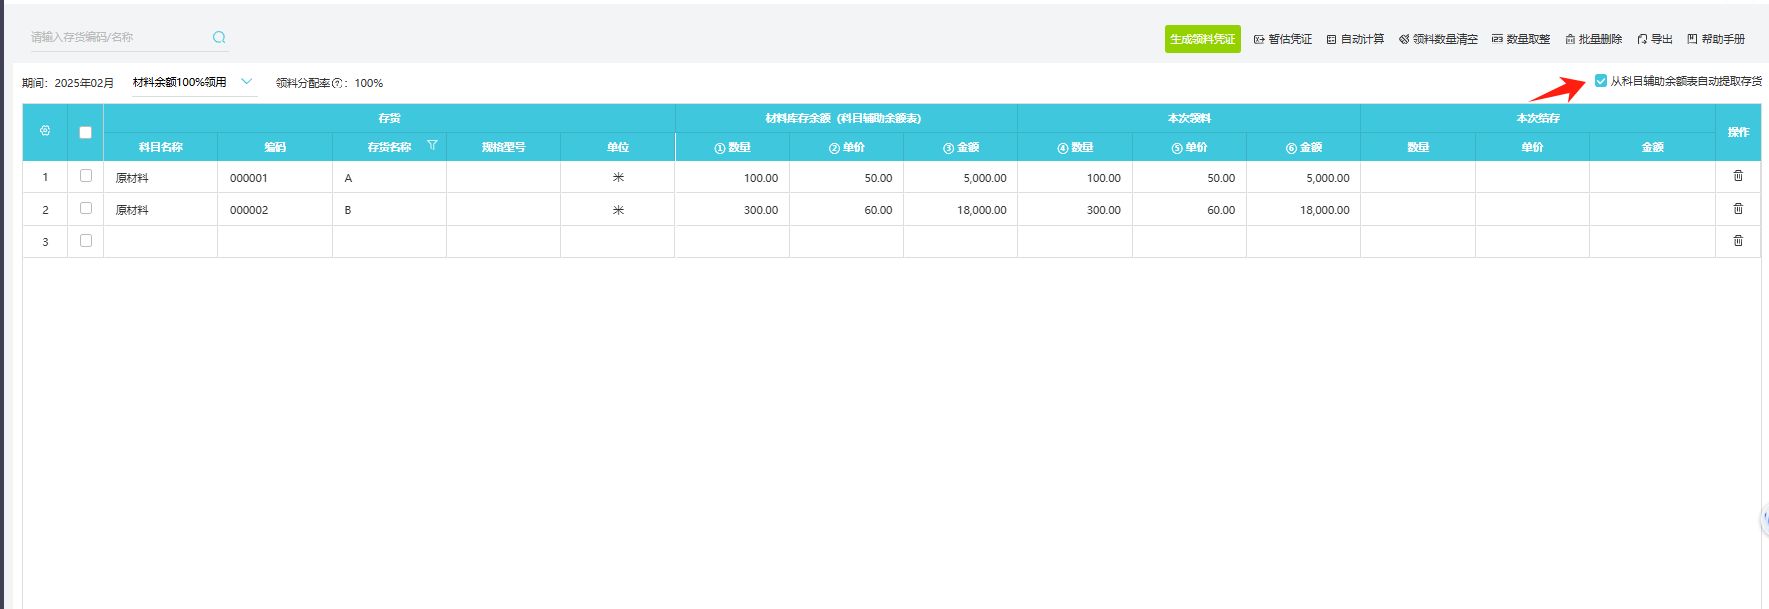Screen dimensions: 1769x609
Task: Click the inventory code/name search field
Action: 115,38
